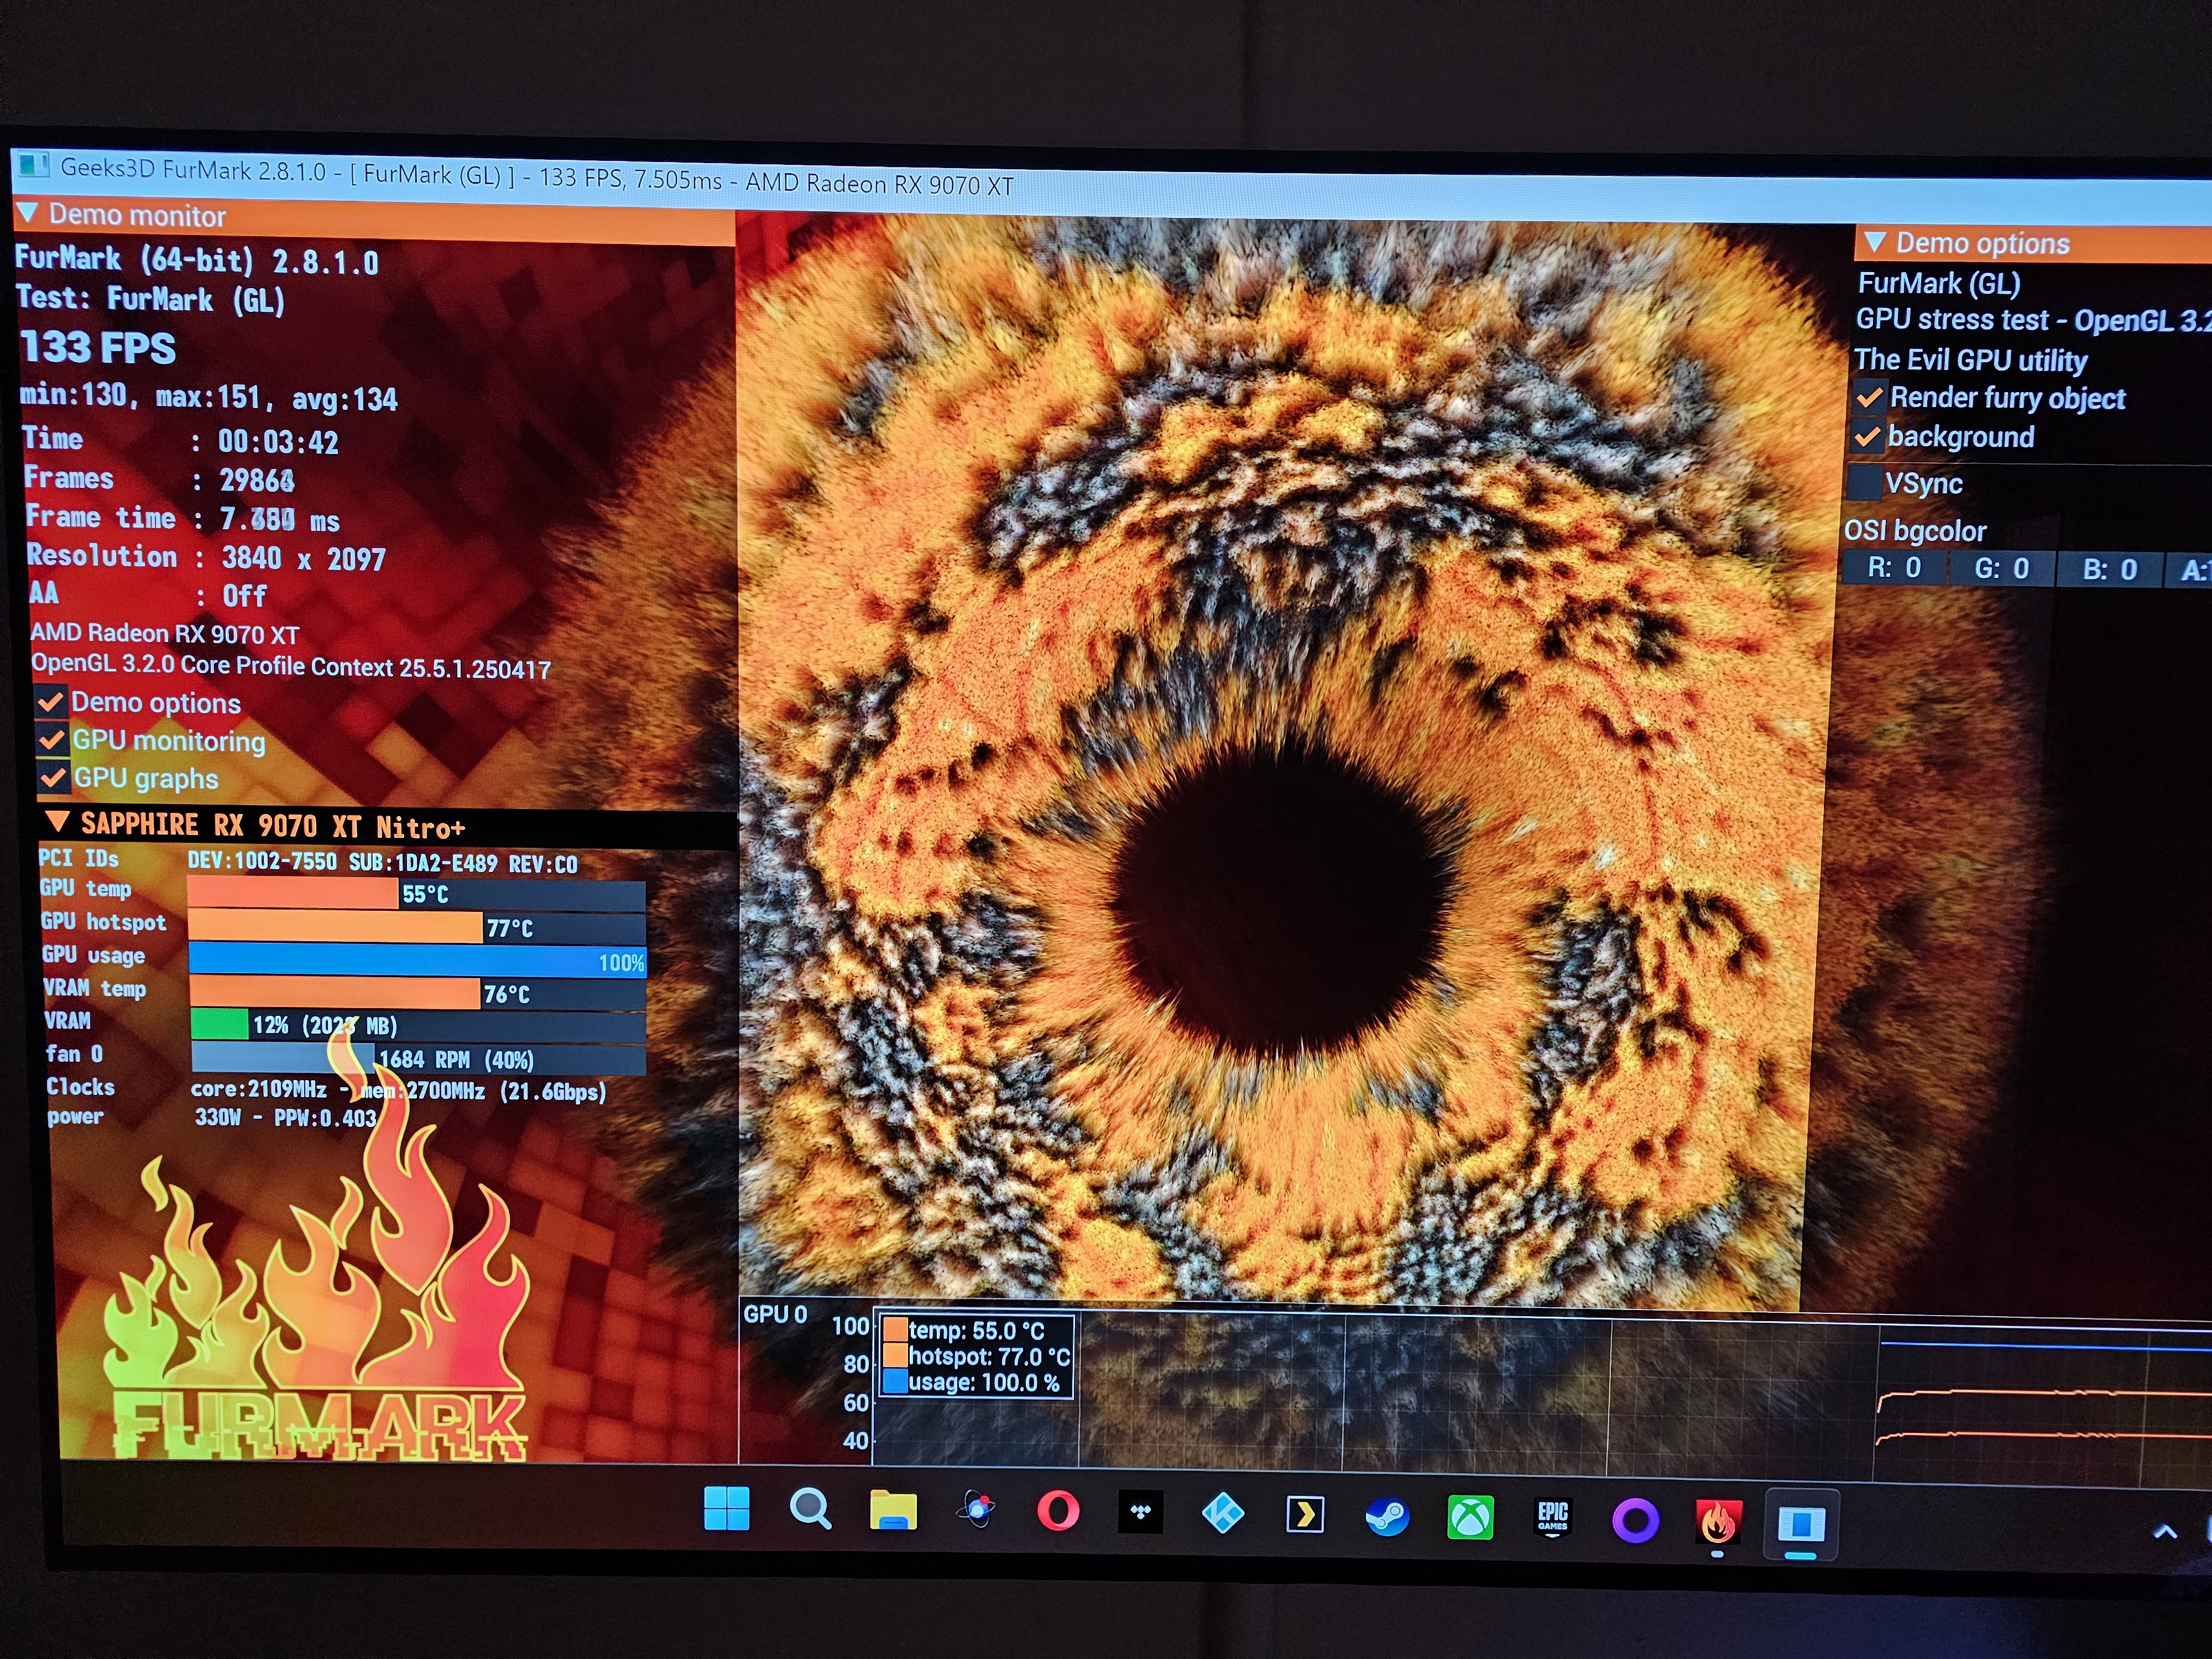Click The Evil GPU utility text
Viewport: 2212px width, 1659px height.
[1971, 359]
